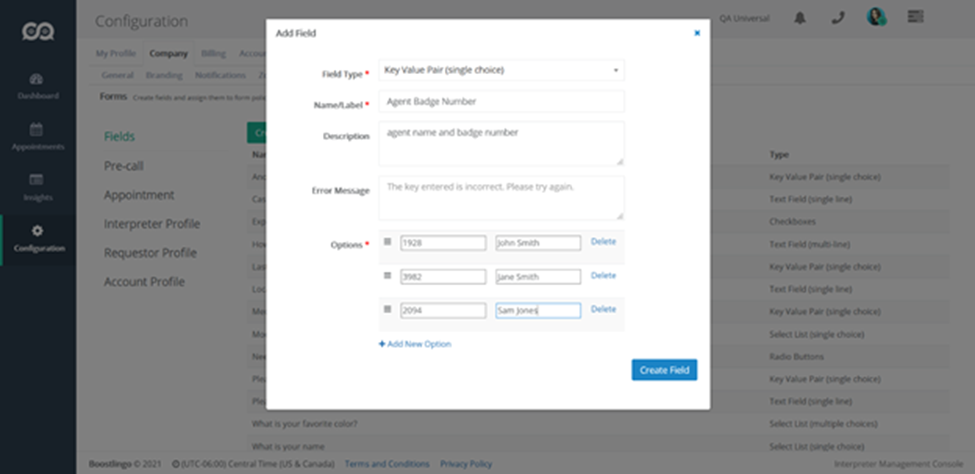The image size is (975, 474).
Task: Open Appointments calendar in sidebar
Action: click(37, 137)
